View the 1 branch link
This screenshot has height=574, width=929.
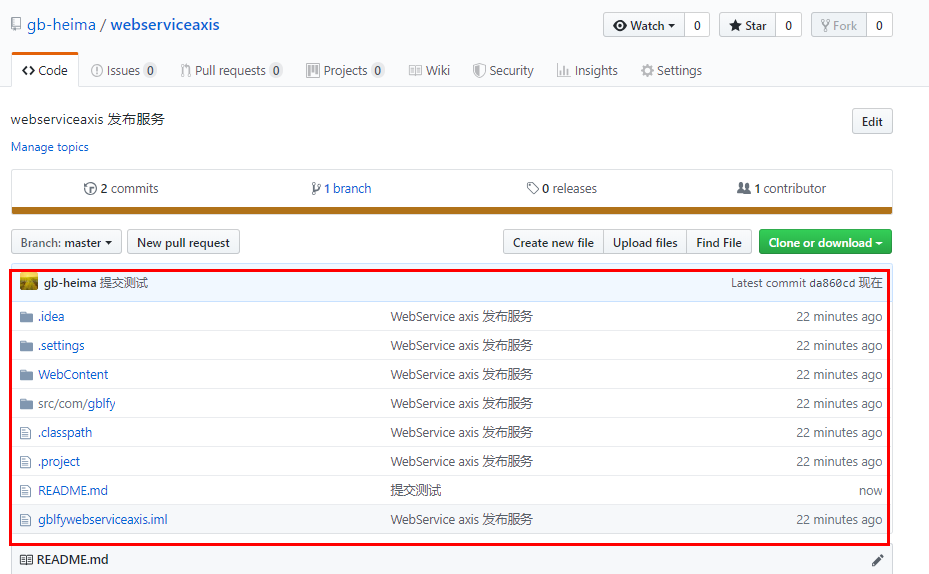tap(341, 188)
